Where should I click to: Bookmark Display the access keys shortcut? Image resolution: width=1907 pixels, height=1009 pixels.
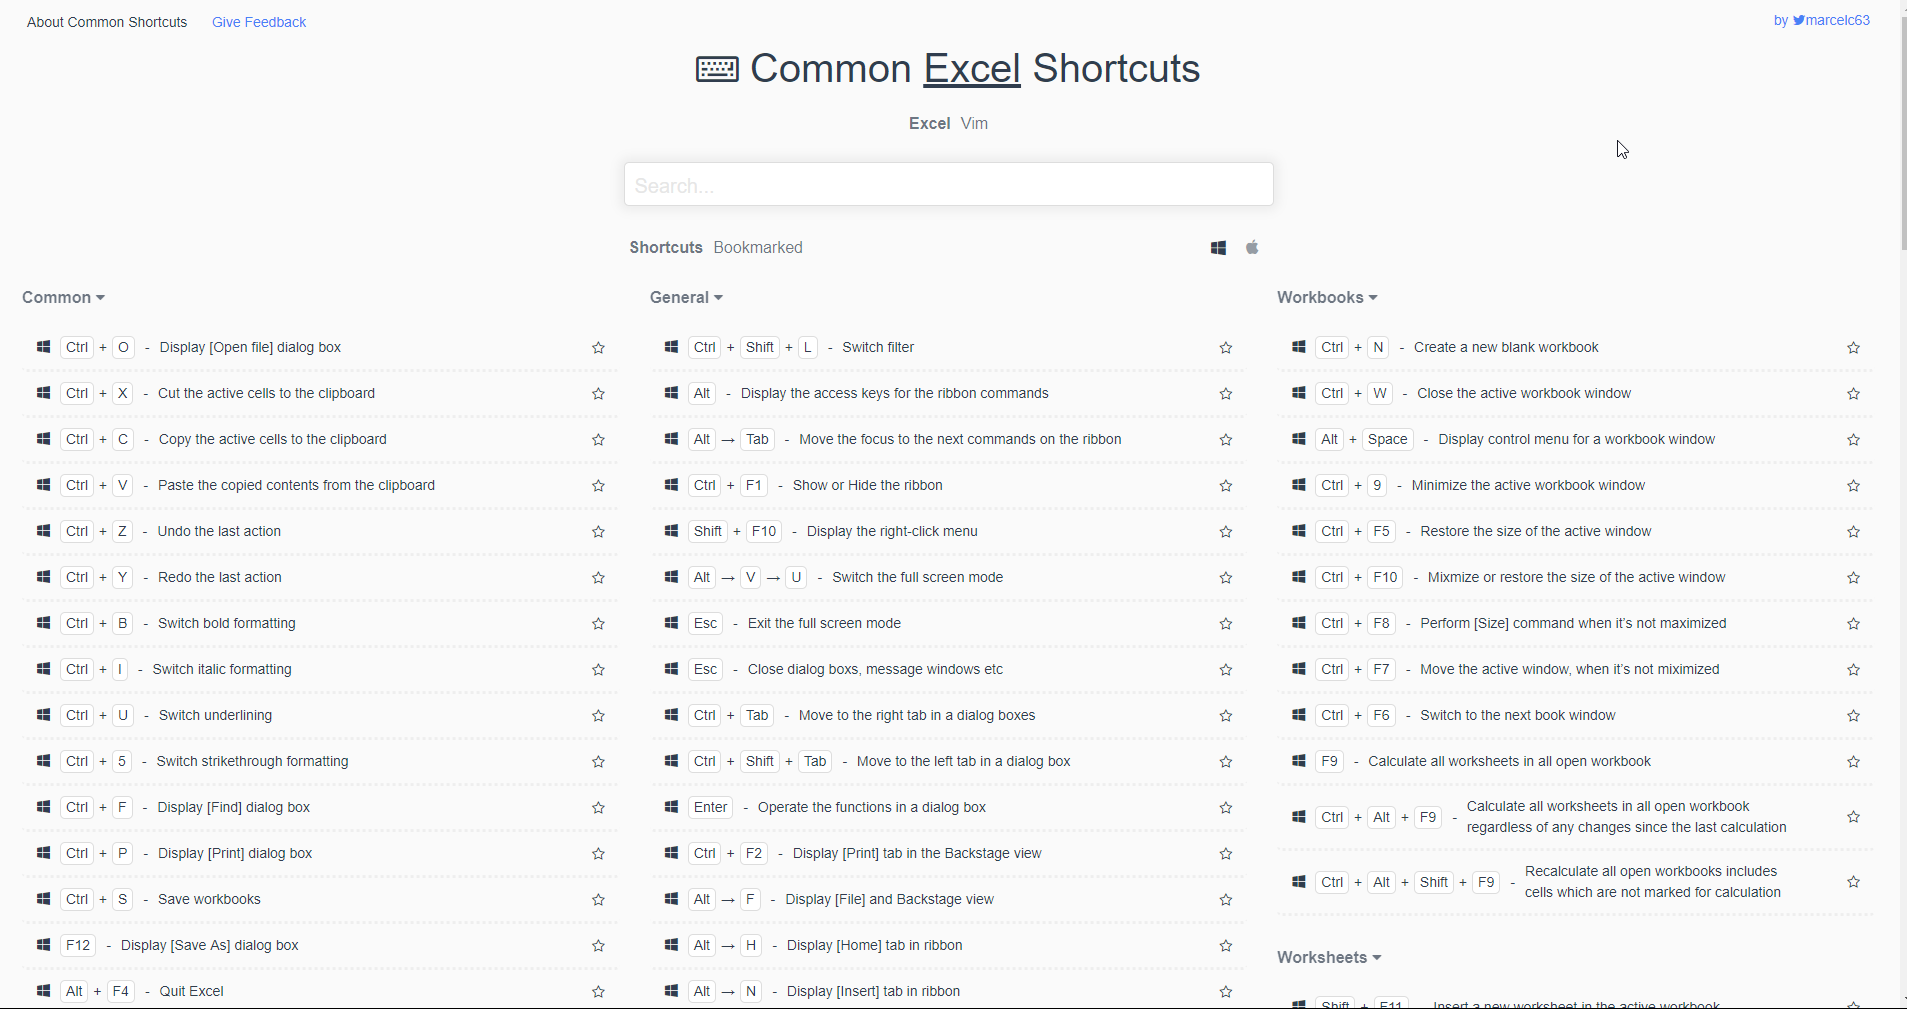tap(1226, 394)
